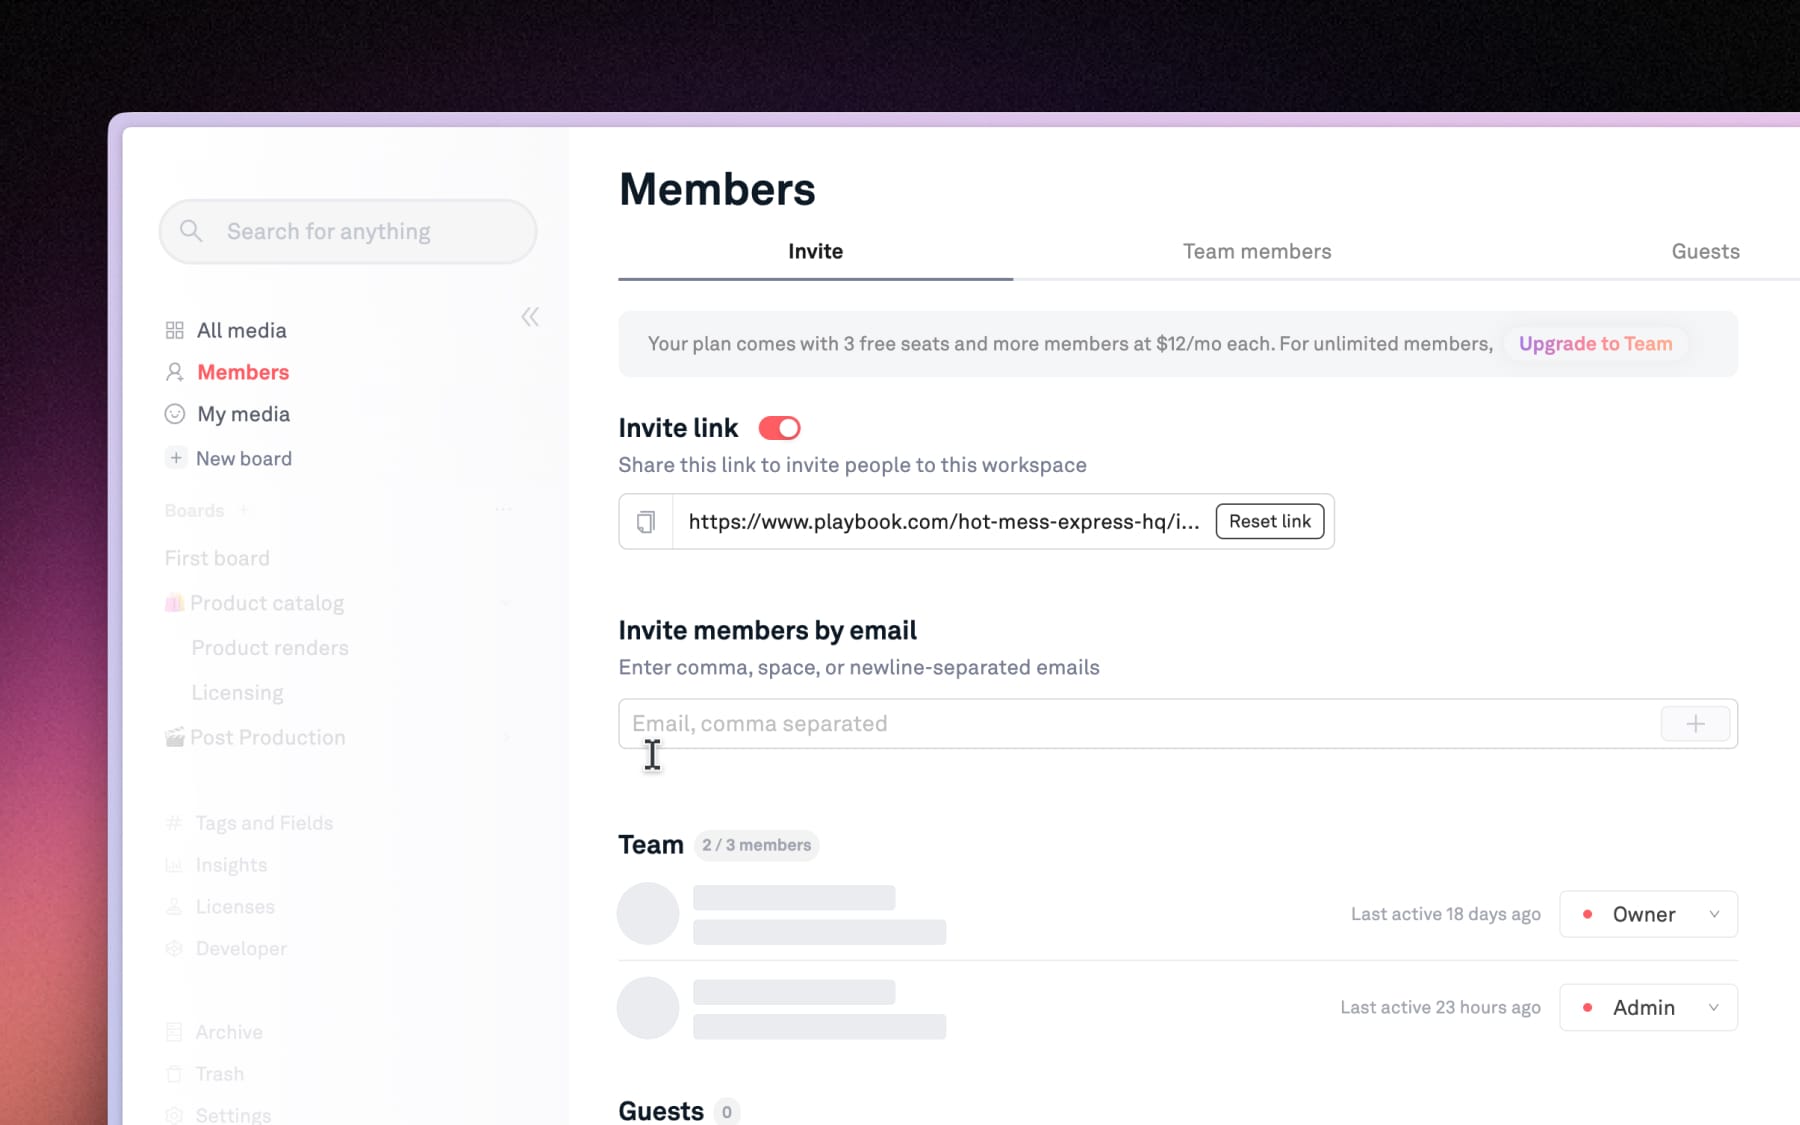Open Members in sidebar
Image resolution: width=1800 pixels, height=1125 pixels.
(x=243, y=372)
